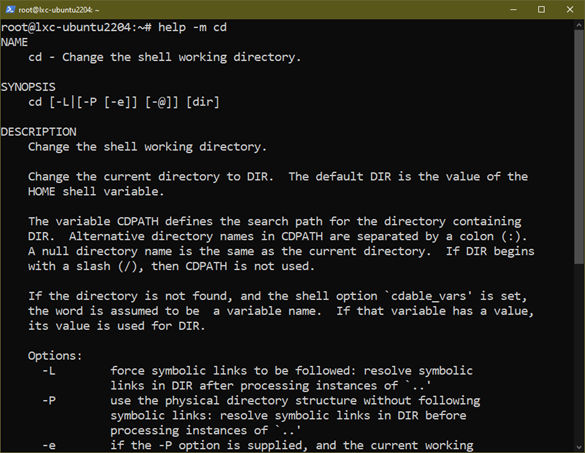Click the typed command help -m cd
This screenshot has height=453, width=585.
[192, 27]
